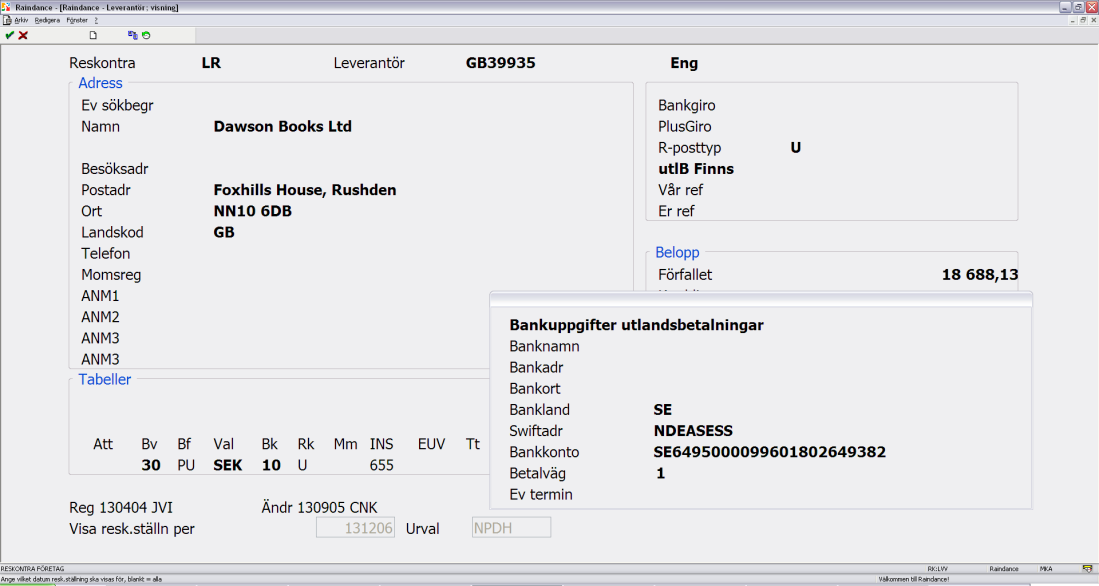This screenshot has width=1099, height=586.
Task: Click the Ändr 130905 CNK text
Action: click(320, 507)
